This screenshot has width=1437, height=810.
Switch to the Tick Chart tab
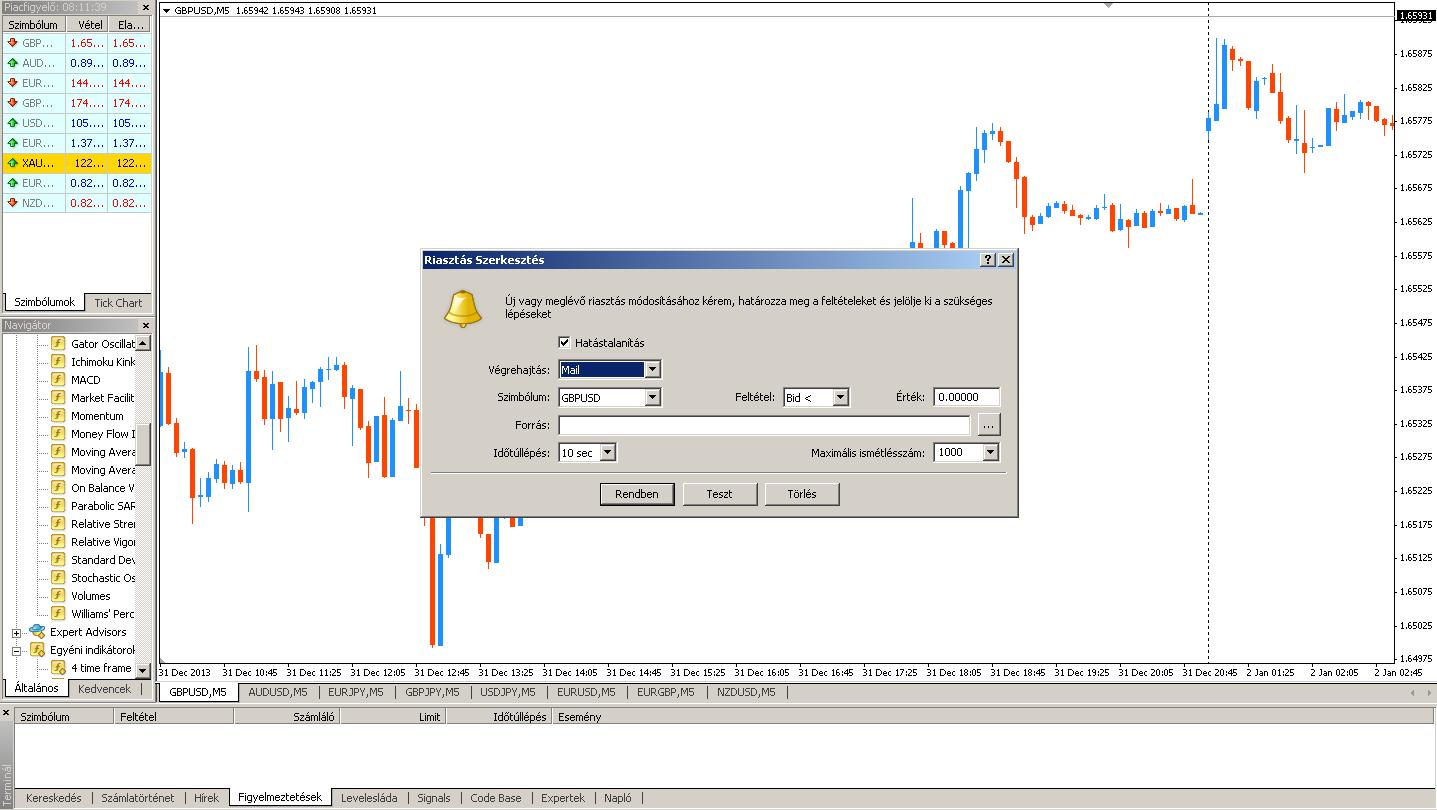[118, 303]
